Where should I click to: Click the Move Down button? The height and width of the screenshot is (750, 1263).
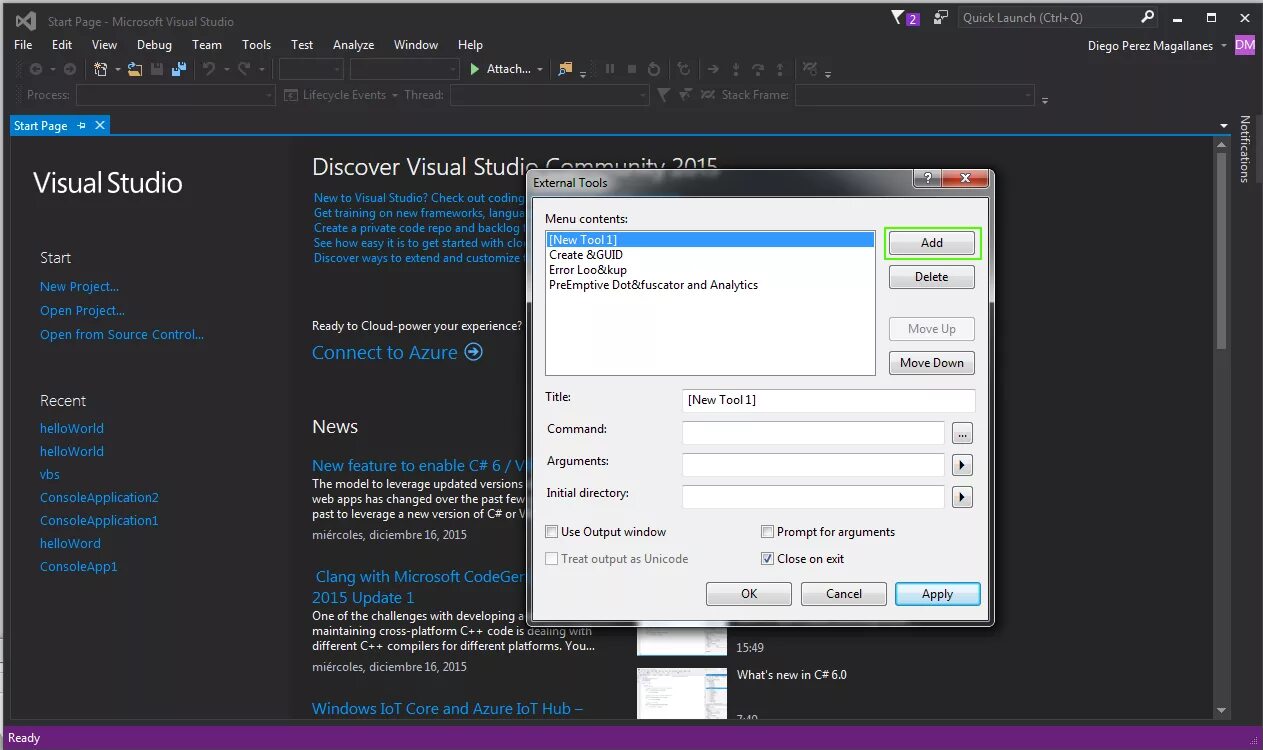tap(932, 363)
